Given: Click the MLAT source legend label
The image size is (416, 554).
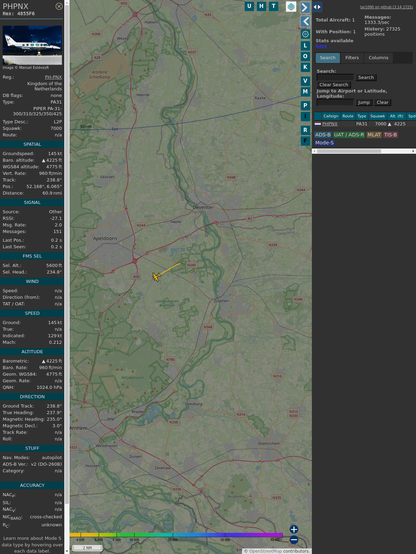Looking at the screenshot, I should click(x=374, y=135).
